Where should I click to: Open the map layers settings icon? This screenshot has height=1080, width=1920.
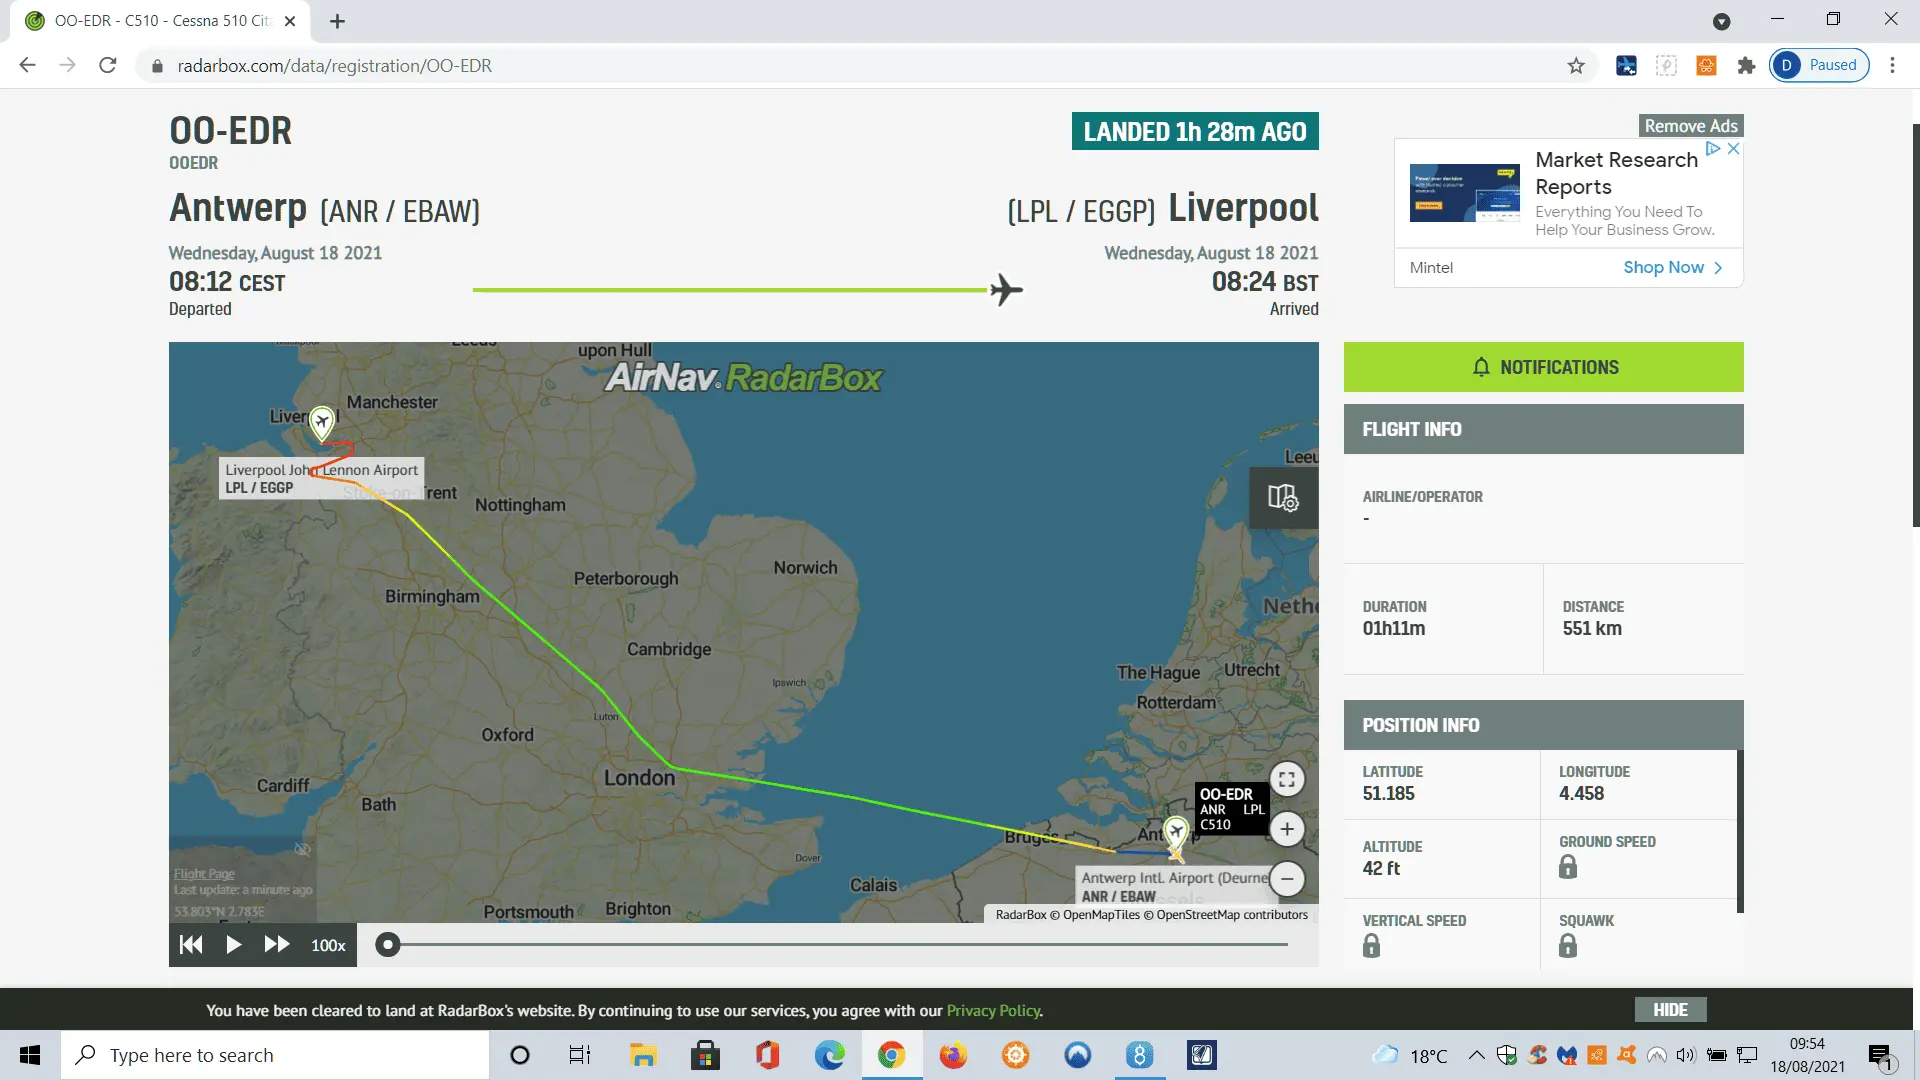(x=1283, y=497)
